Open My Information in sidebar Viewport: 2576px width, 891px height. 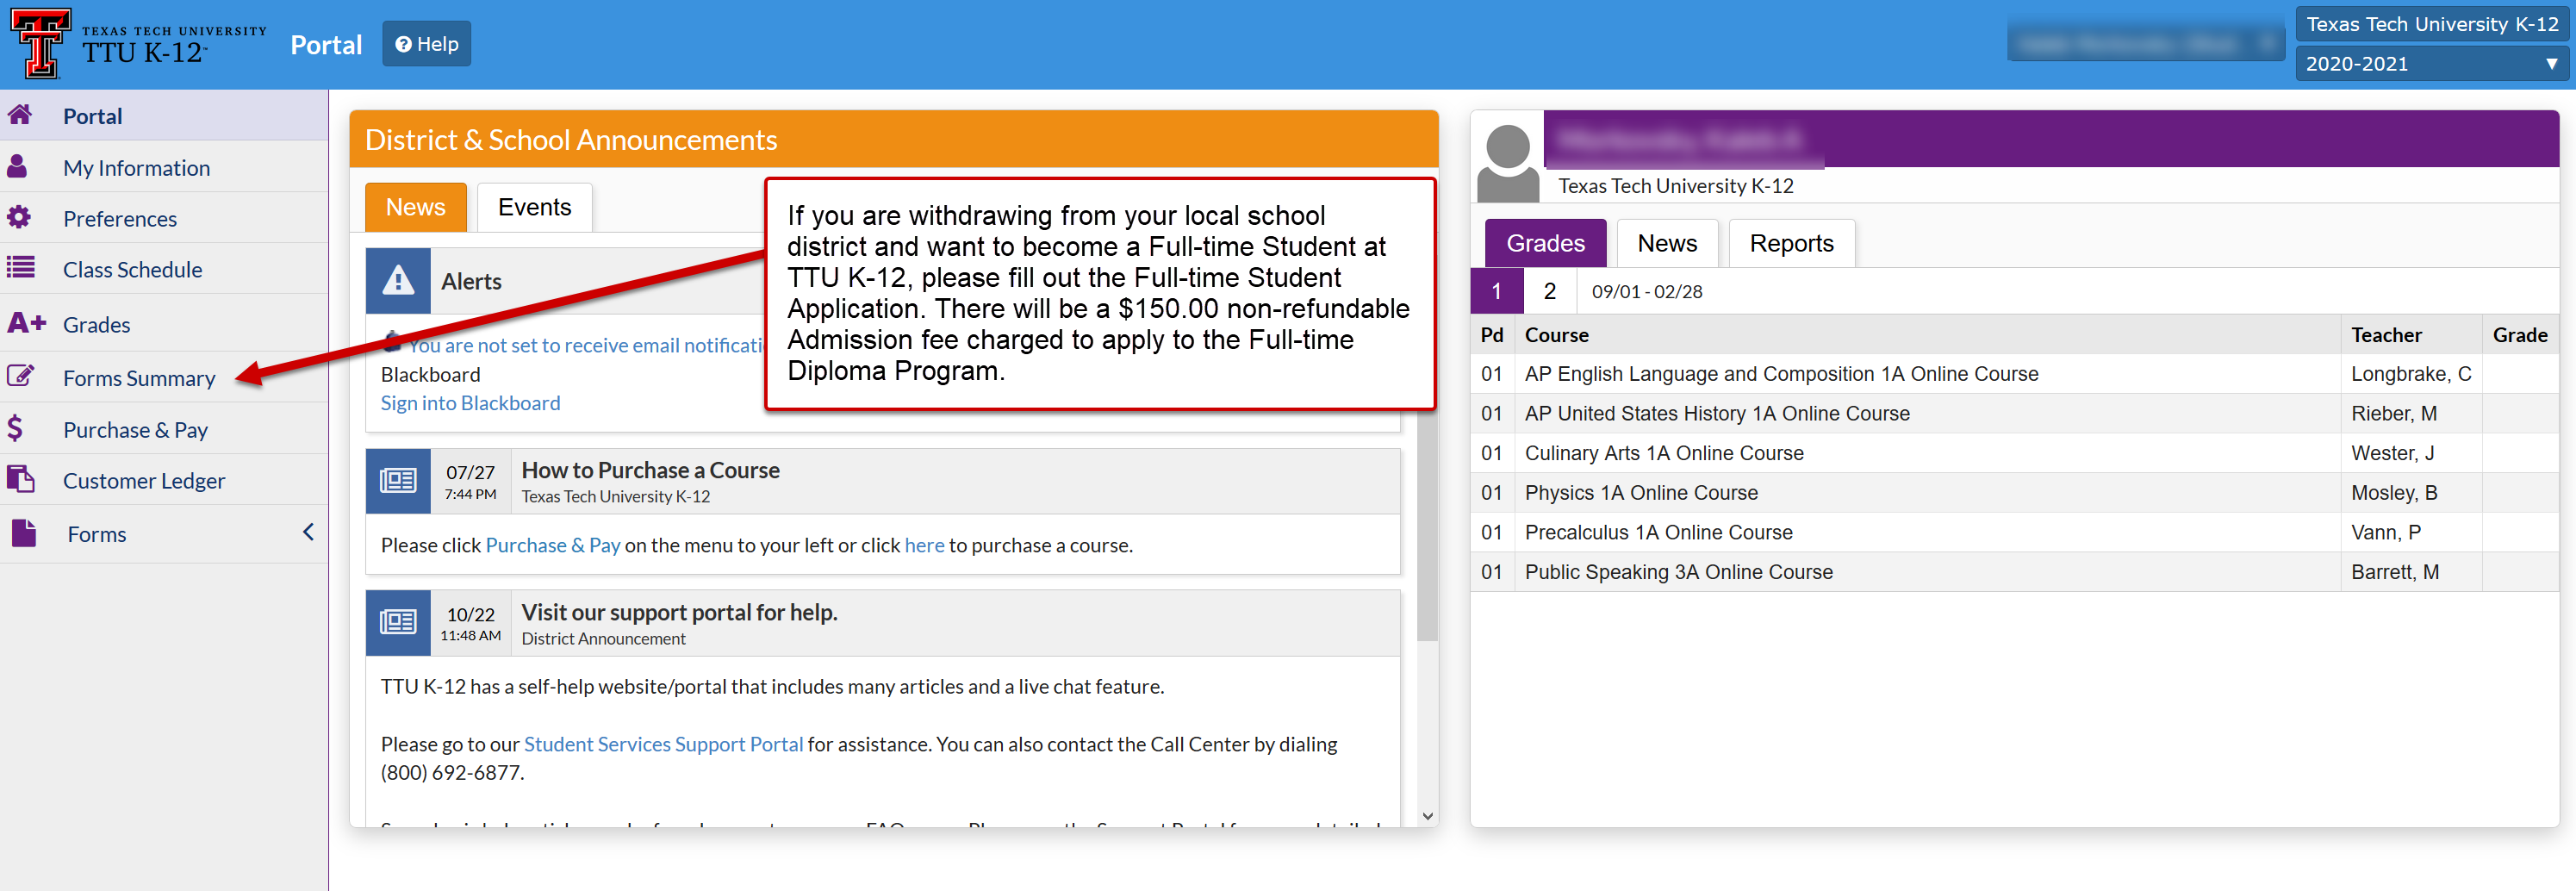click(164, 167)
